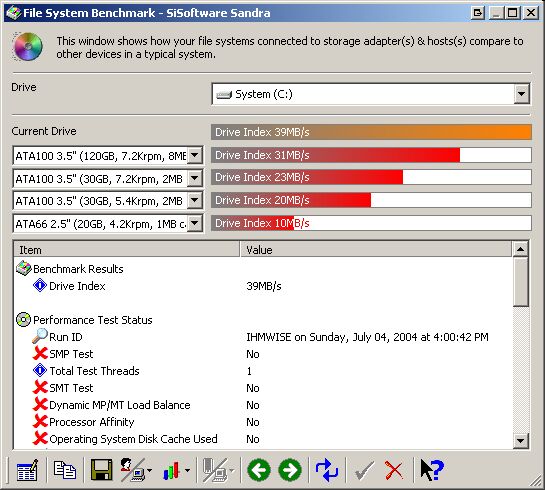This screenshot has height=490, width=545.
Task: Click the Drive Index 23MB/s bar
Action: [x=371, y=177]
